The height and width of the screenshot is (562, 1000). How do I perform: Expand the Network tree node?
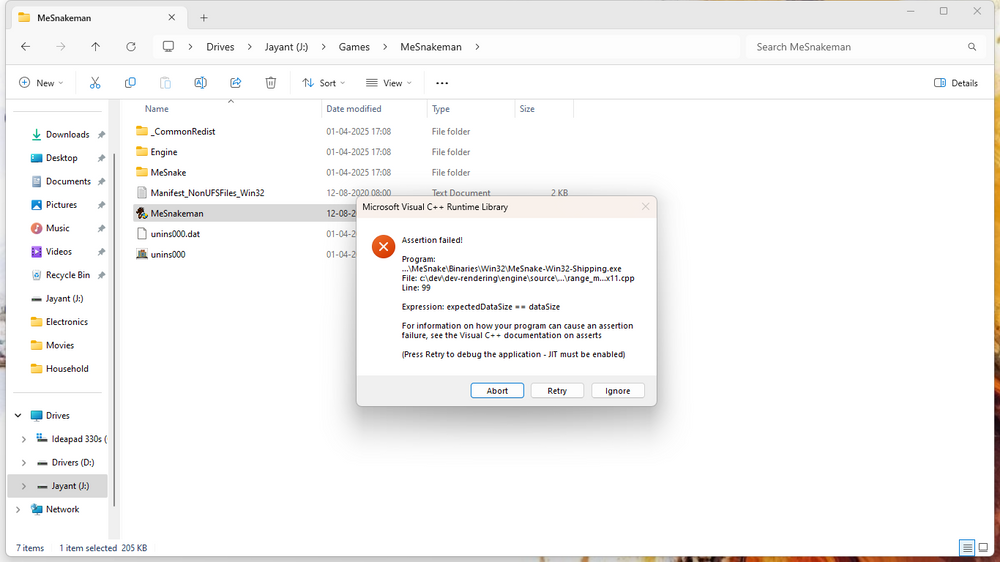pos(18,510)
